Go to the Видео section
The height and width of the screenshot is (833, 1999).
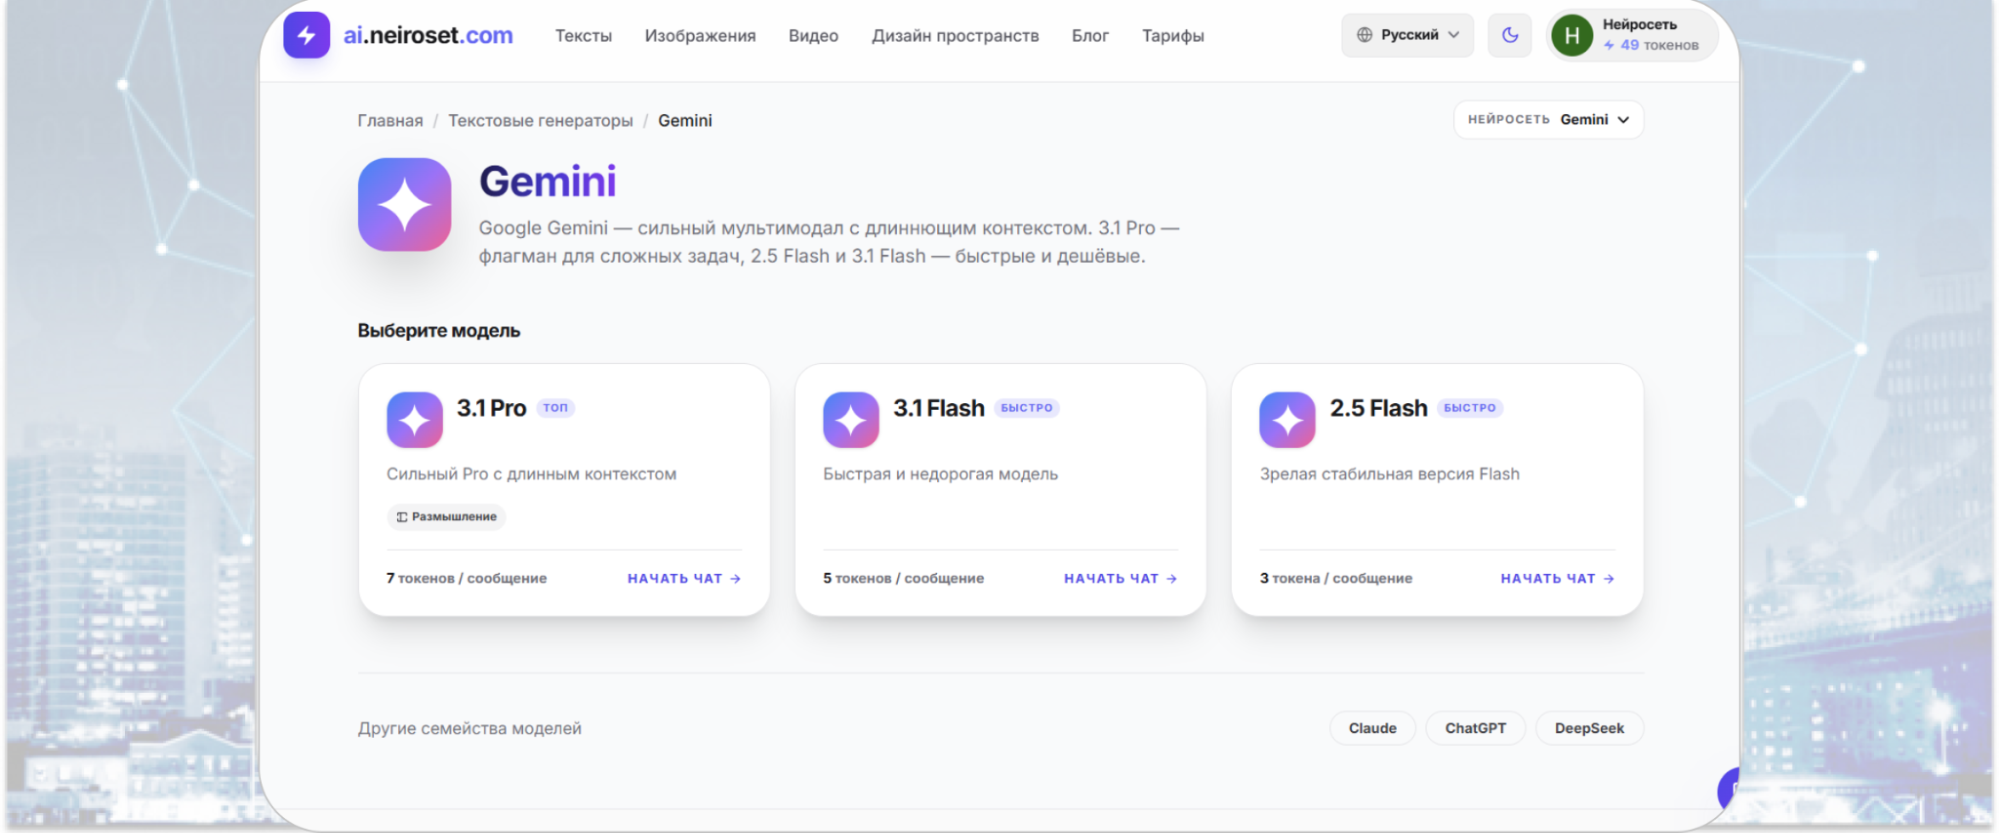(x=813, y=36)
